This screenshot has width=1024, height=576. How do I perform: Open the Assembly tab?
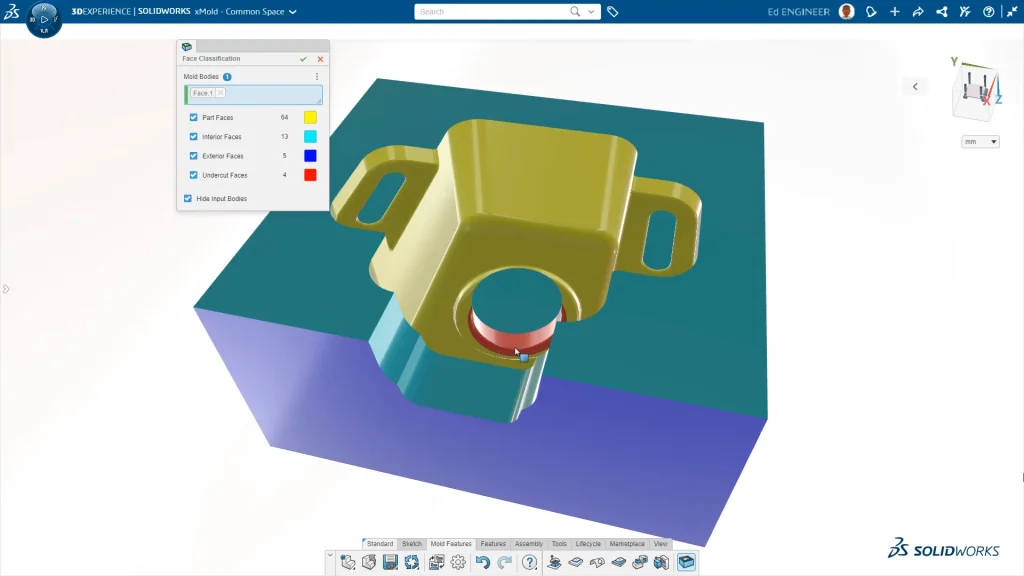[528, 544]
